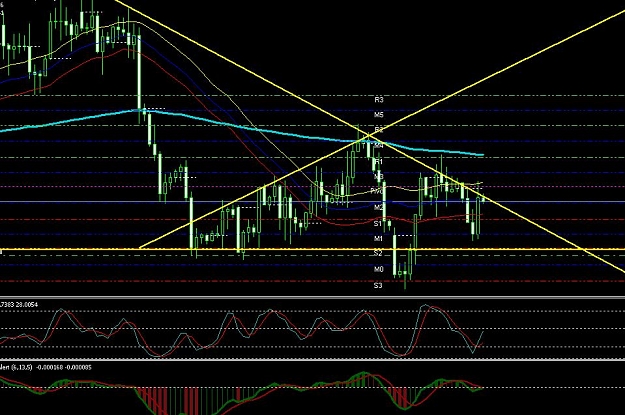Viewport: 625px width, 415px height.
Task: Click the S1 support level label
Action: (x=378, y=224)
